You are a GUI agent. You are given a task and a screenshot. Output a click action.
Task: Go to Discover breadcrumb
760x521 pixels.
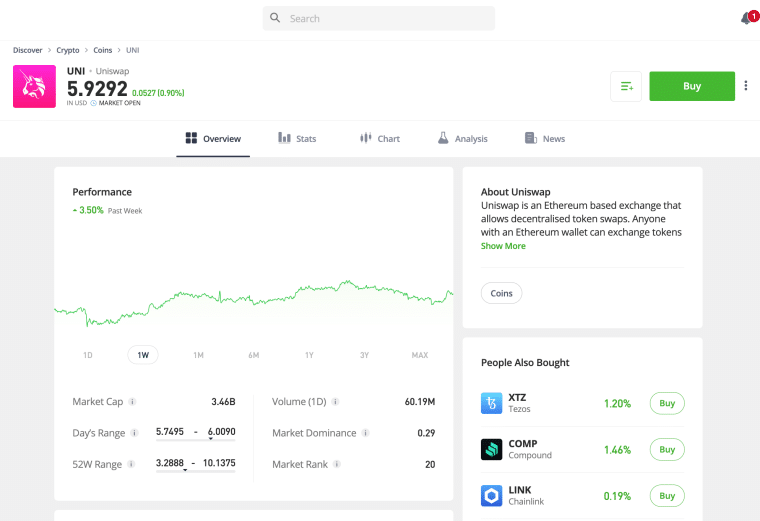point(28,50)
